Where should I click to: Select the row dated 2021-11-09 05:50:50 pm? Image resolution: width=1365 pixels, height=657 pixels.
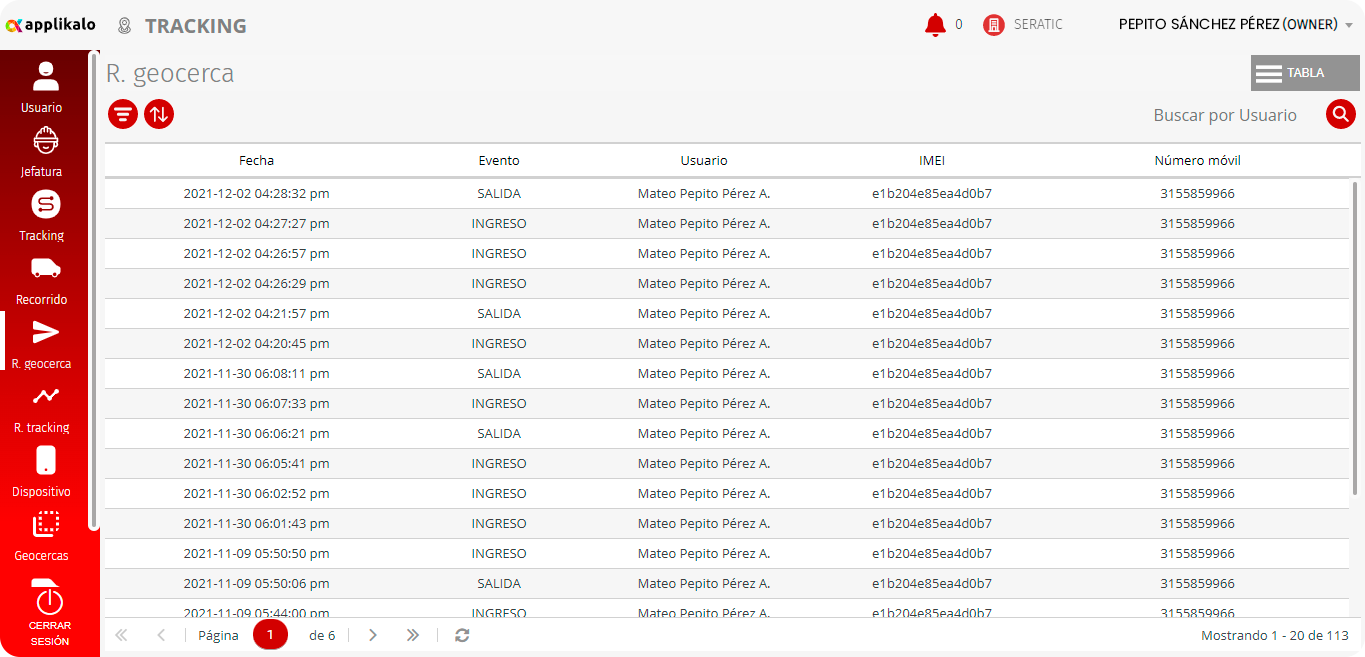point(727,554)
